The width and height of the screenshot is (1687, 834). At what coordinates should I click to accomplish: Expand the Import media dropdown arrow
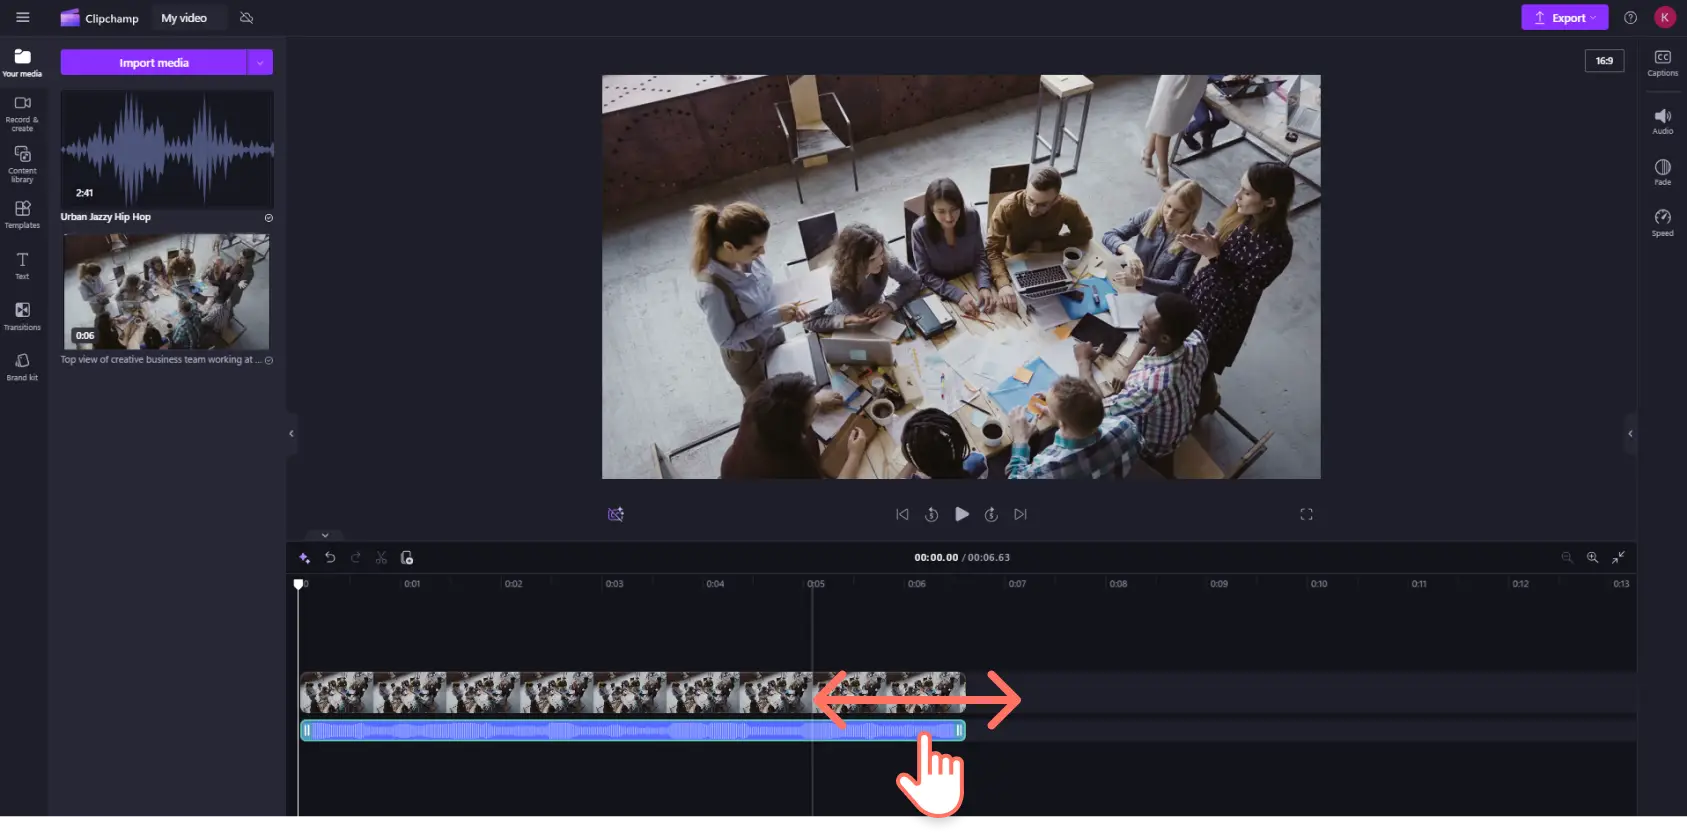point(260,63)
